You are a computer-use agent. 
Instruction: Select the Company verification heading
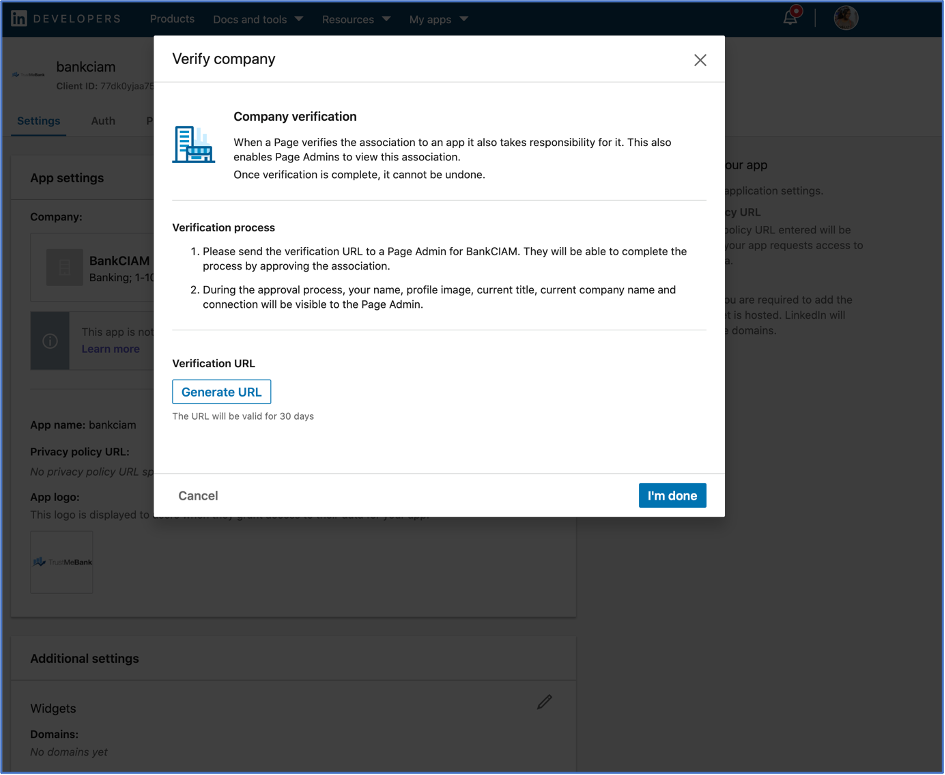(x=295, y=116)
